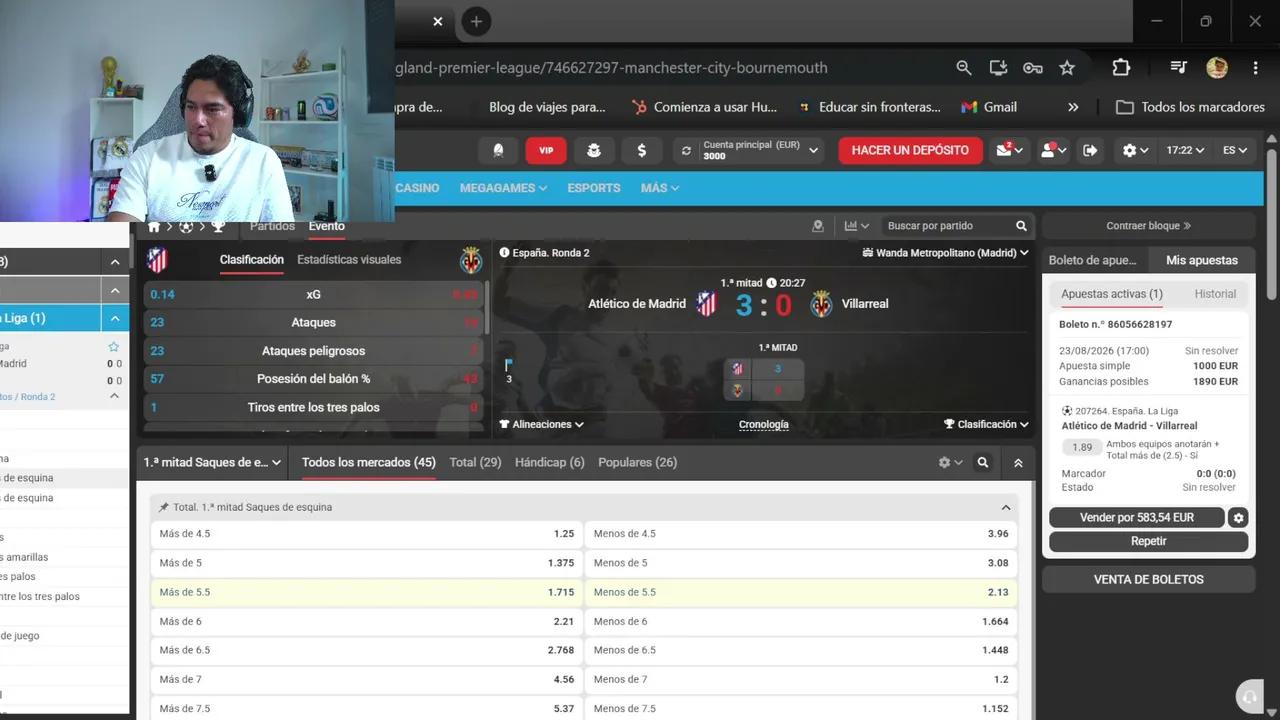Click the dollar sign icon

point(642,150)
